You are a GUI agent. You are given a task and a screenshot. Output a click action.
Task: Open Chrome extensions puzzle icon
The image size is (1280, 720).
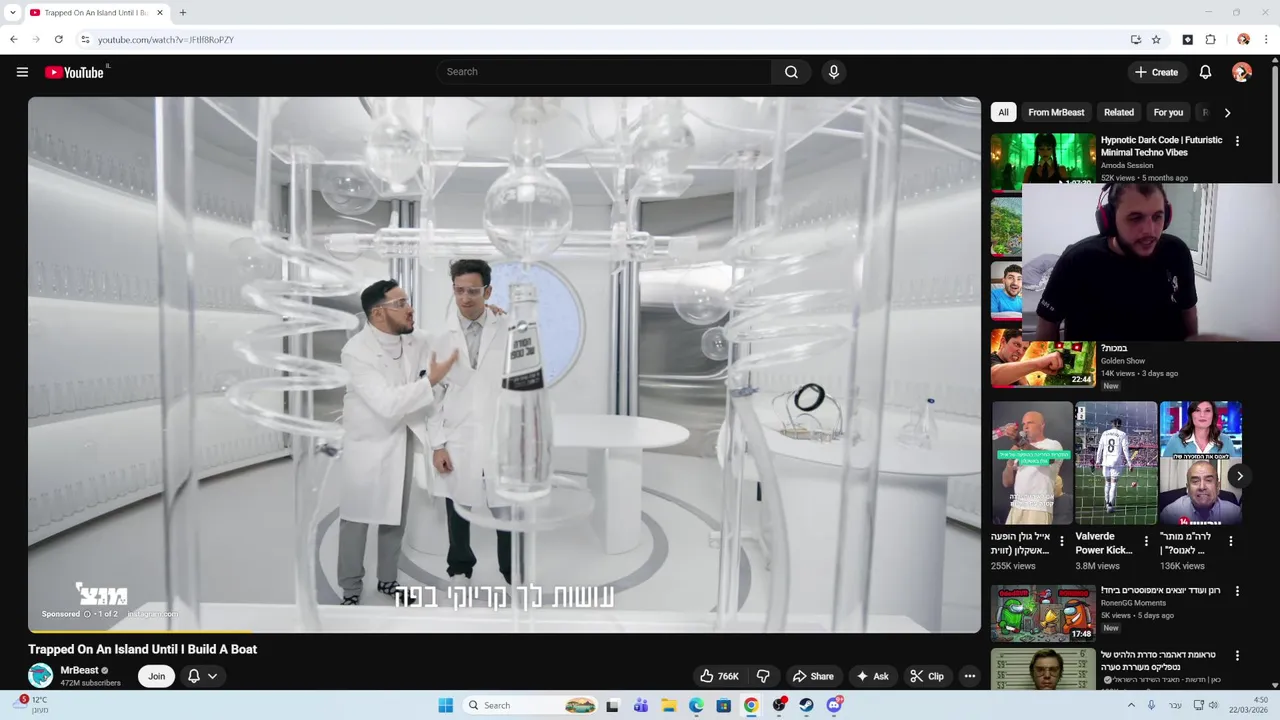(1211, 40)
